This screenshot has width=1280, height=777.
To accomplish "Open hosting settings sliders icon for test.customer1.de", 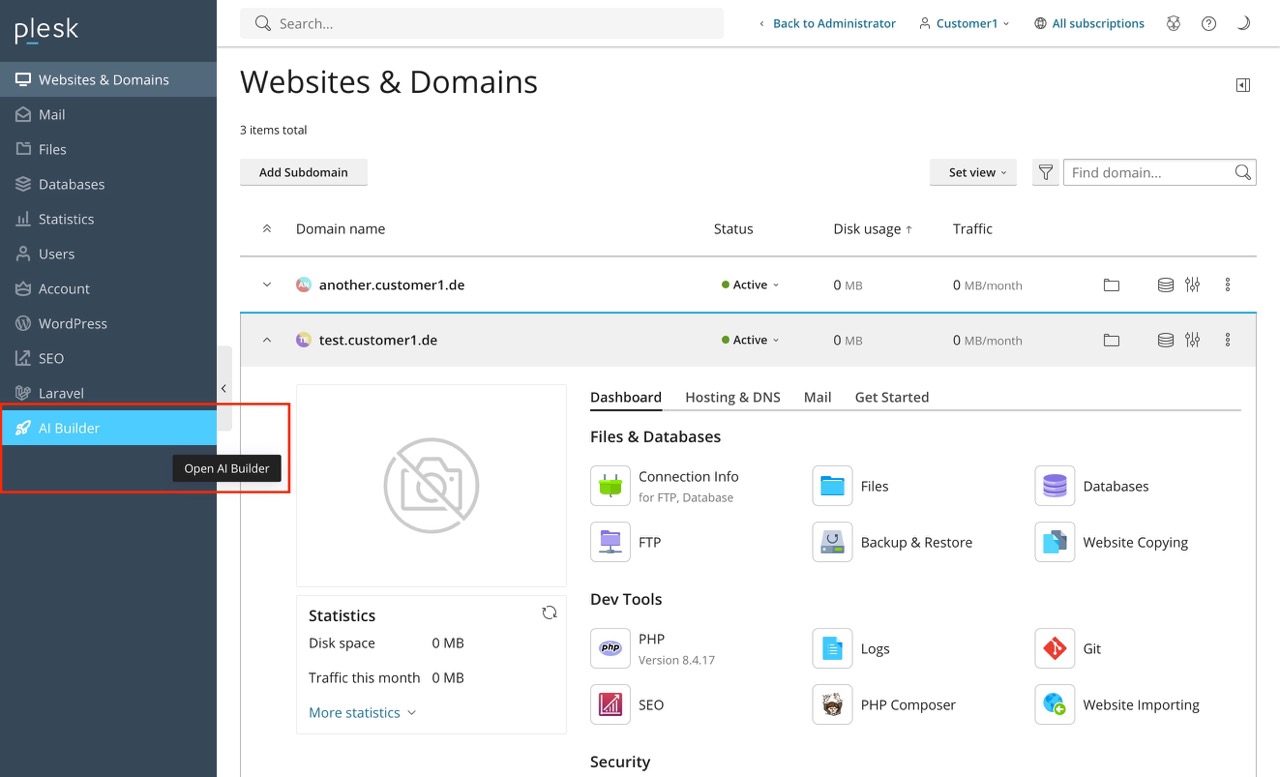I will click(x=1193, y=340).
